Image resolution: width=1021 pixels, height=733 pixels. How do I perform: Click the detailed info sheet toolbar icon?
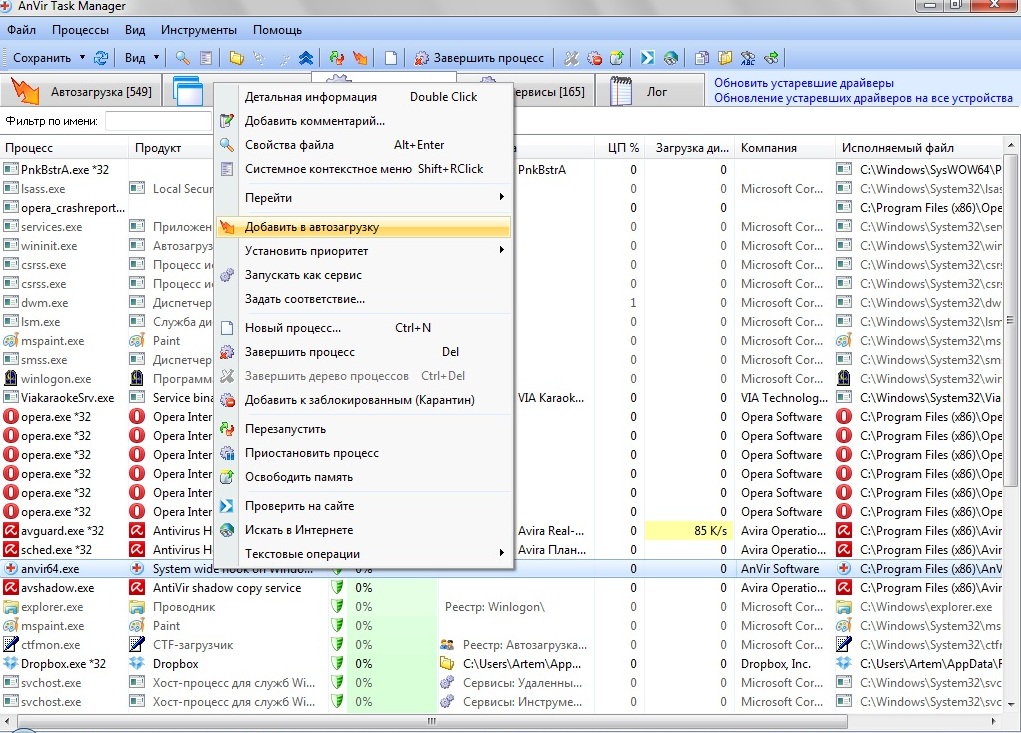[206, 58]
